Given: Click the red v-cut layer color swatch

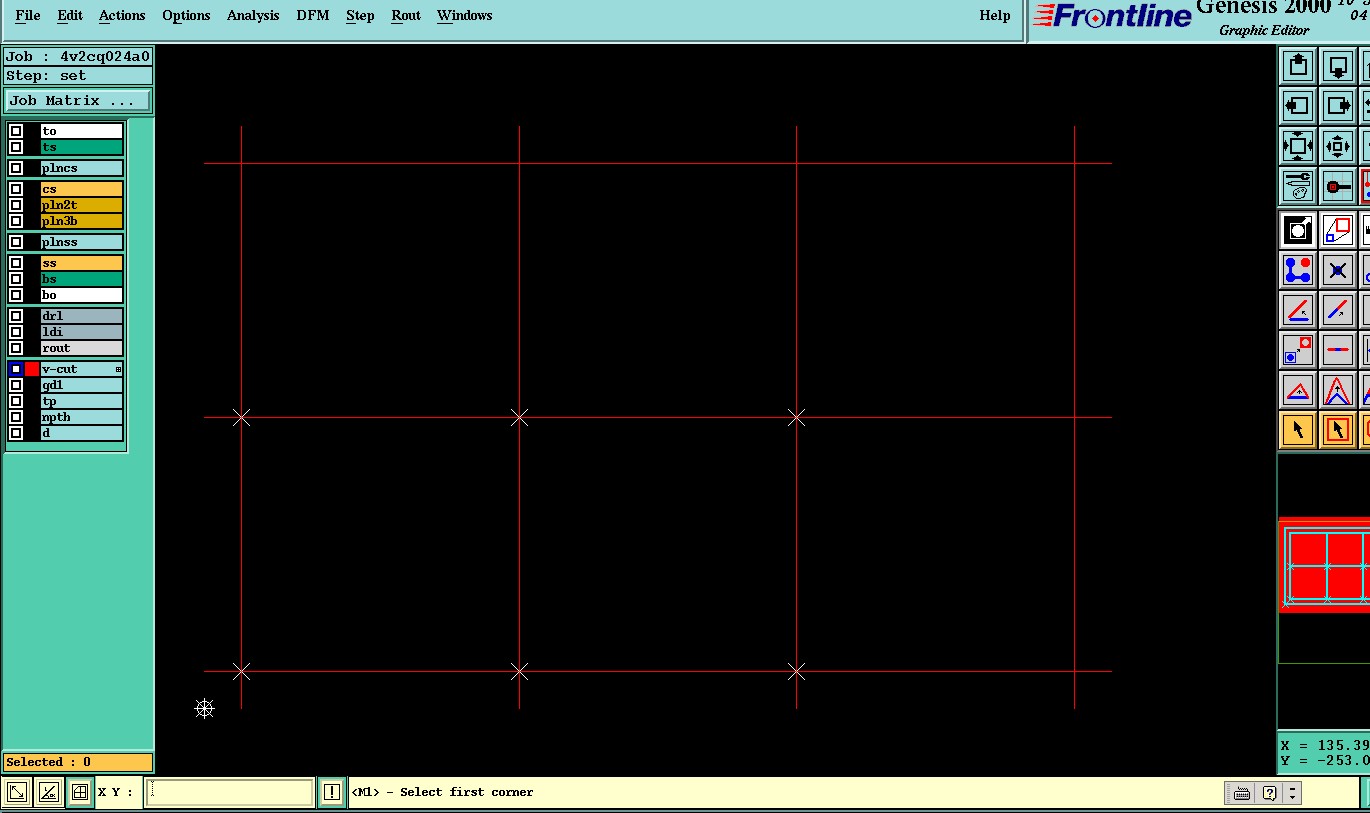Looking at the screenshot, I should point(32,369).
